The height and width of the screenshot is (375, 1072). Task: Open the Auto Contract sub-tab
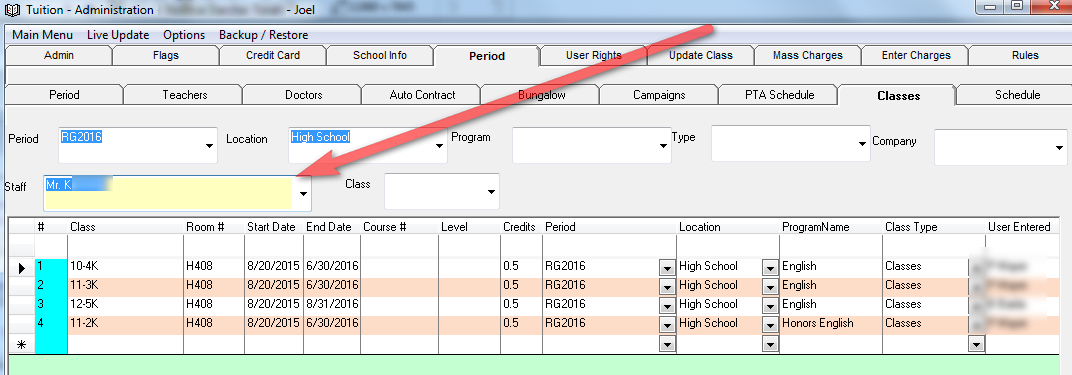(x=423, y=95)
